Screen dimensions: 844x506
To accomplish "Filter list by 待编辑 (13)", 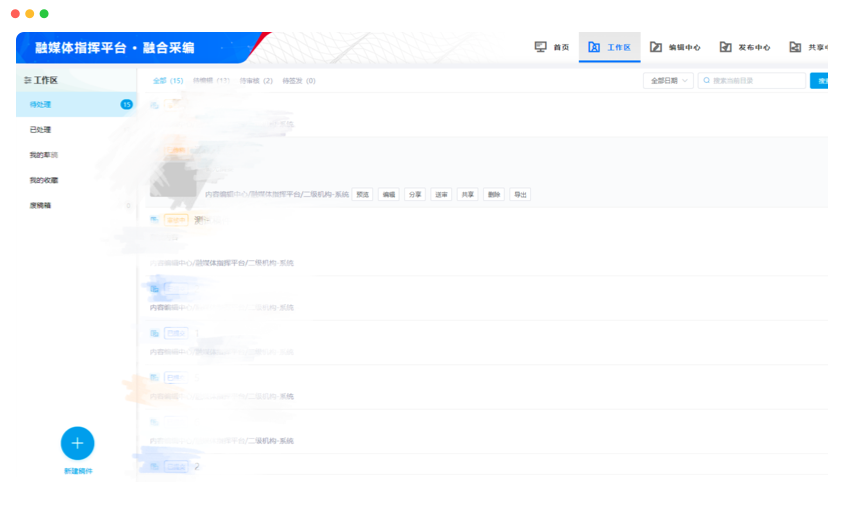I will 211,81.
